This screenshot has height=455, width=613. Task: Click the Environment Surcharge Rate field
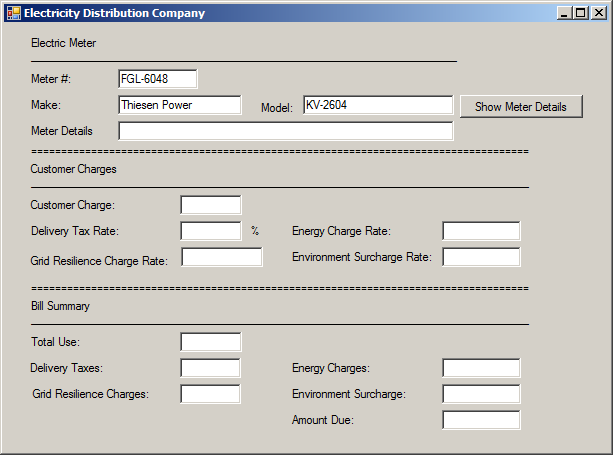[481, 257]
